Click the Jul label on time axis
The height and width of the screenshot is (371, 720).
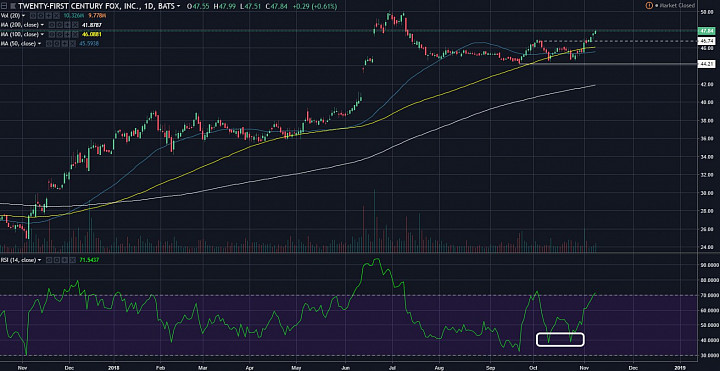[393, 368]
